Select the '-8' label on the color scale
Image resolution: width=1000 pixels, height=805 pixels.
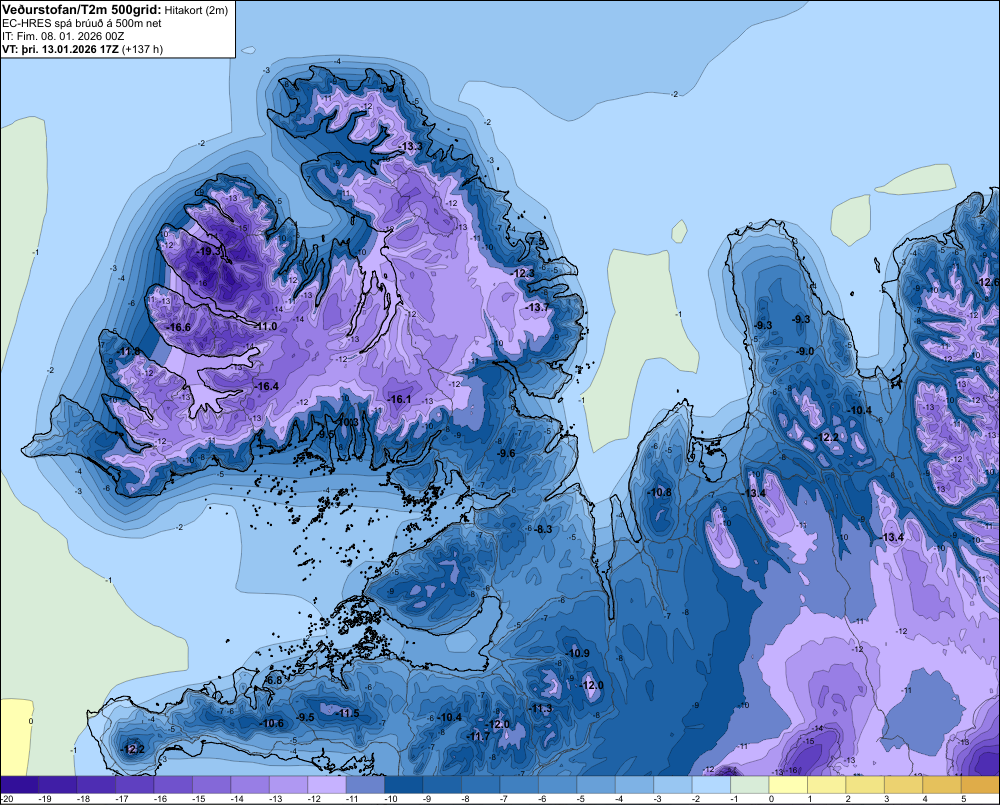(x=467, y=799)
